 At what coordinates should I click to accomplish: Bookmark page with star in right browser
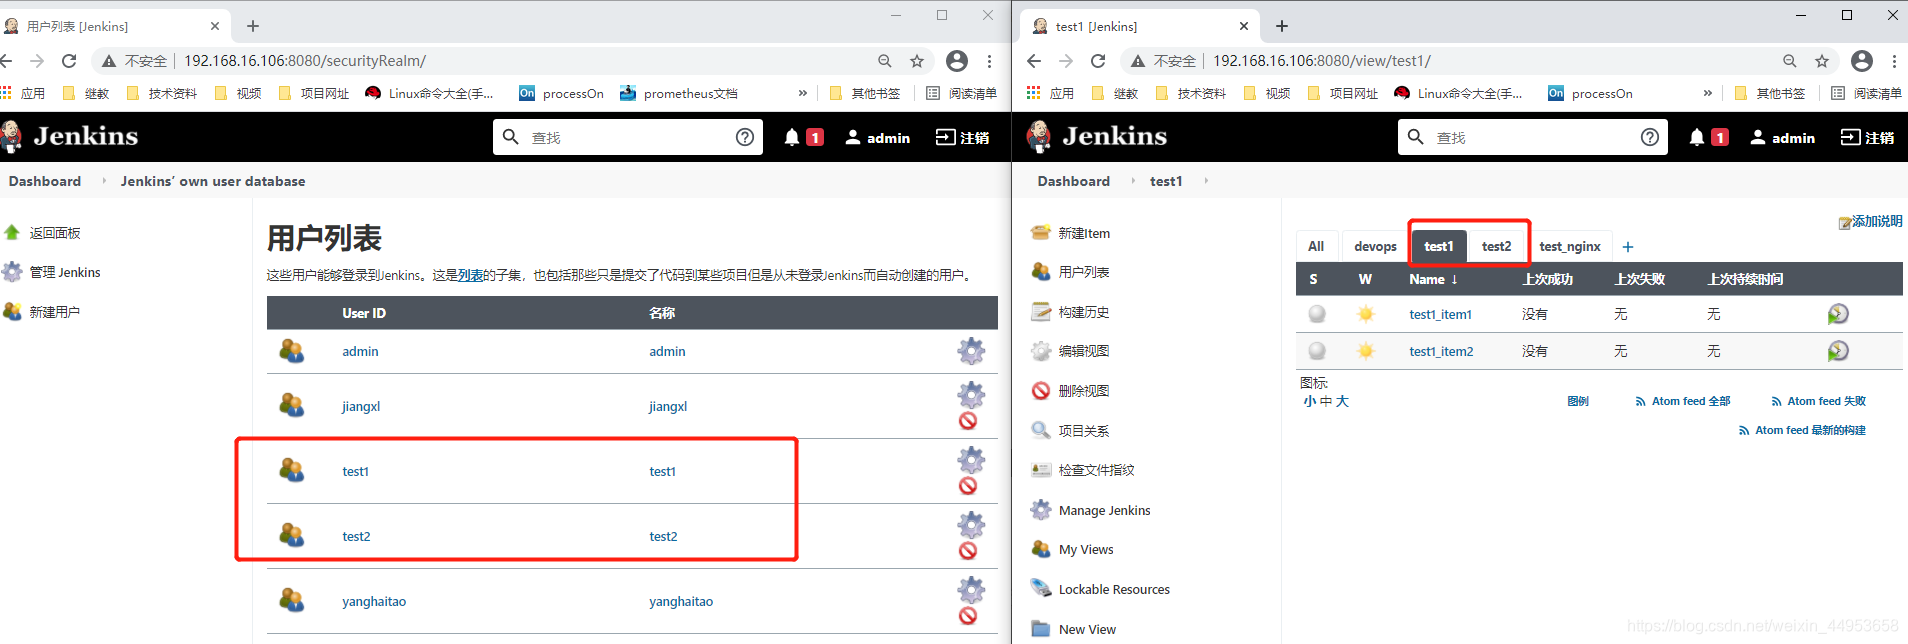point(1822,61)
